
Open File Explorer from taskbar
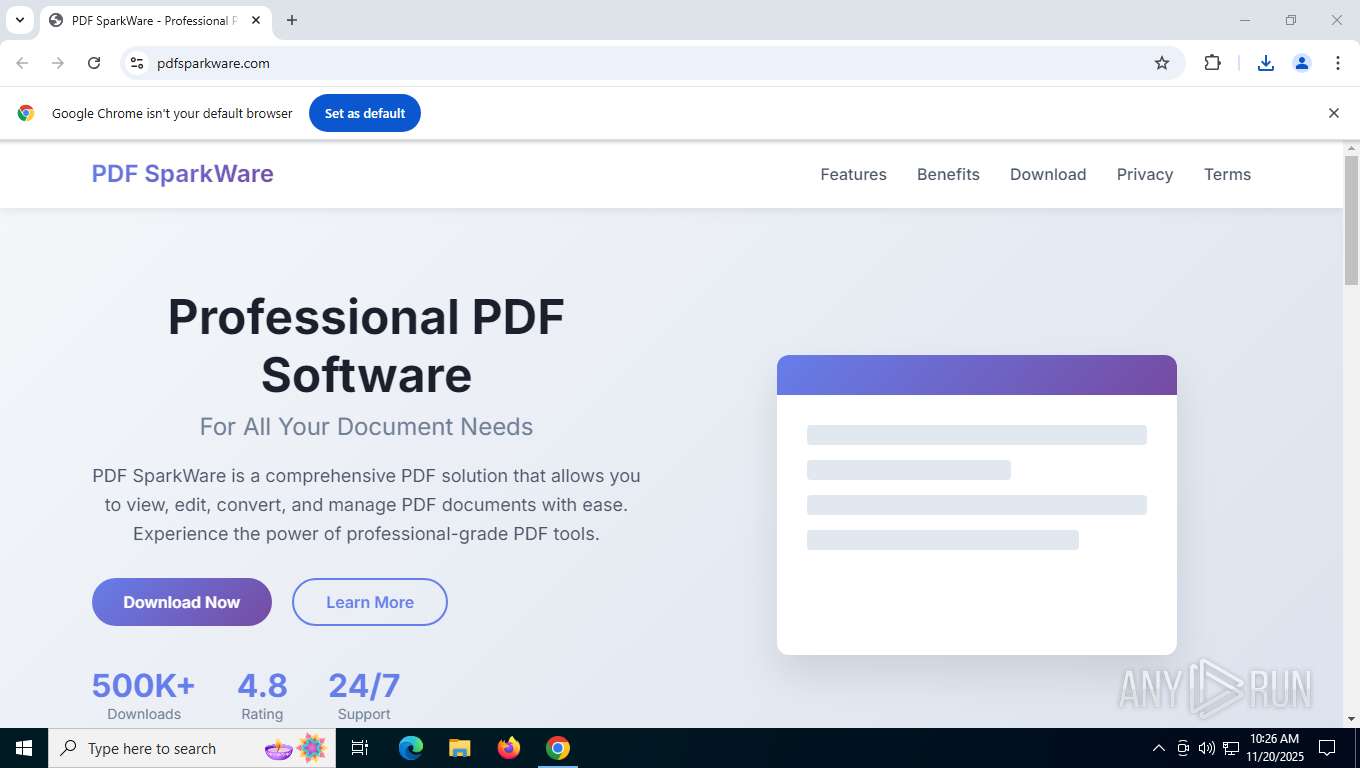click(x=459, y=748)
